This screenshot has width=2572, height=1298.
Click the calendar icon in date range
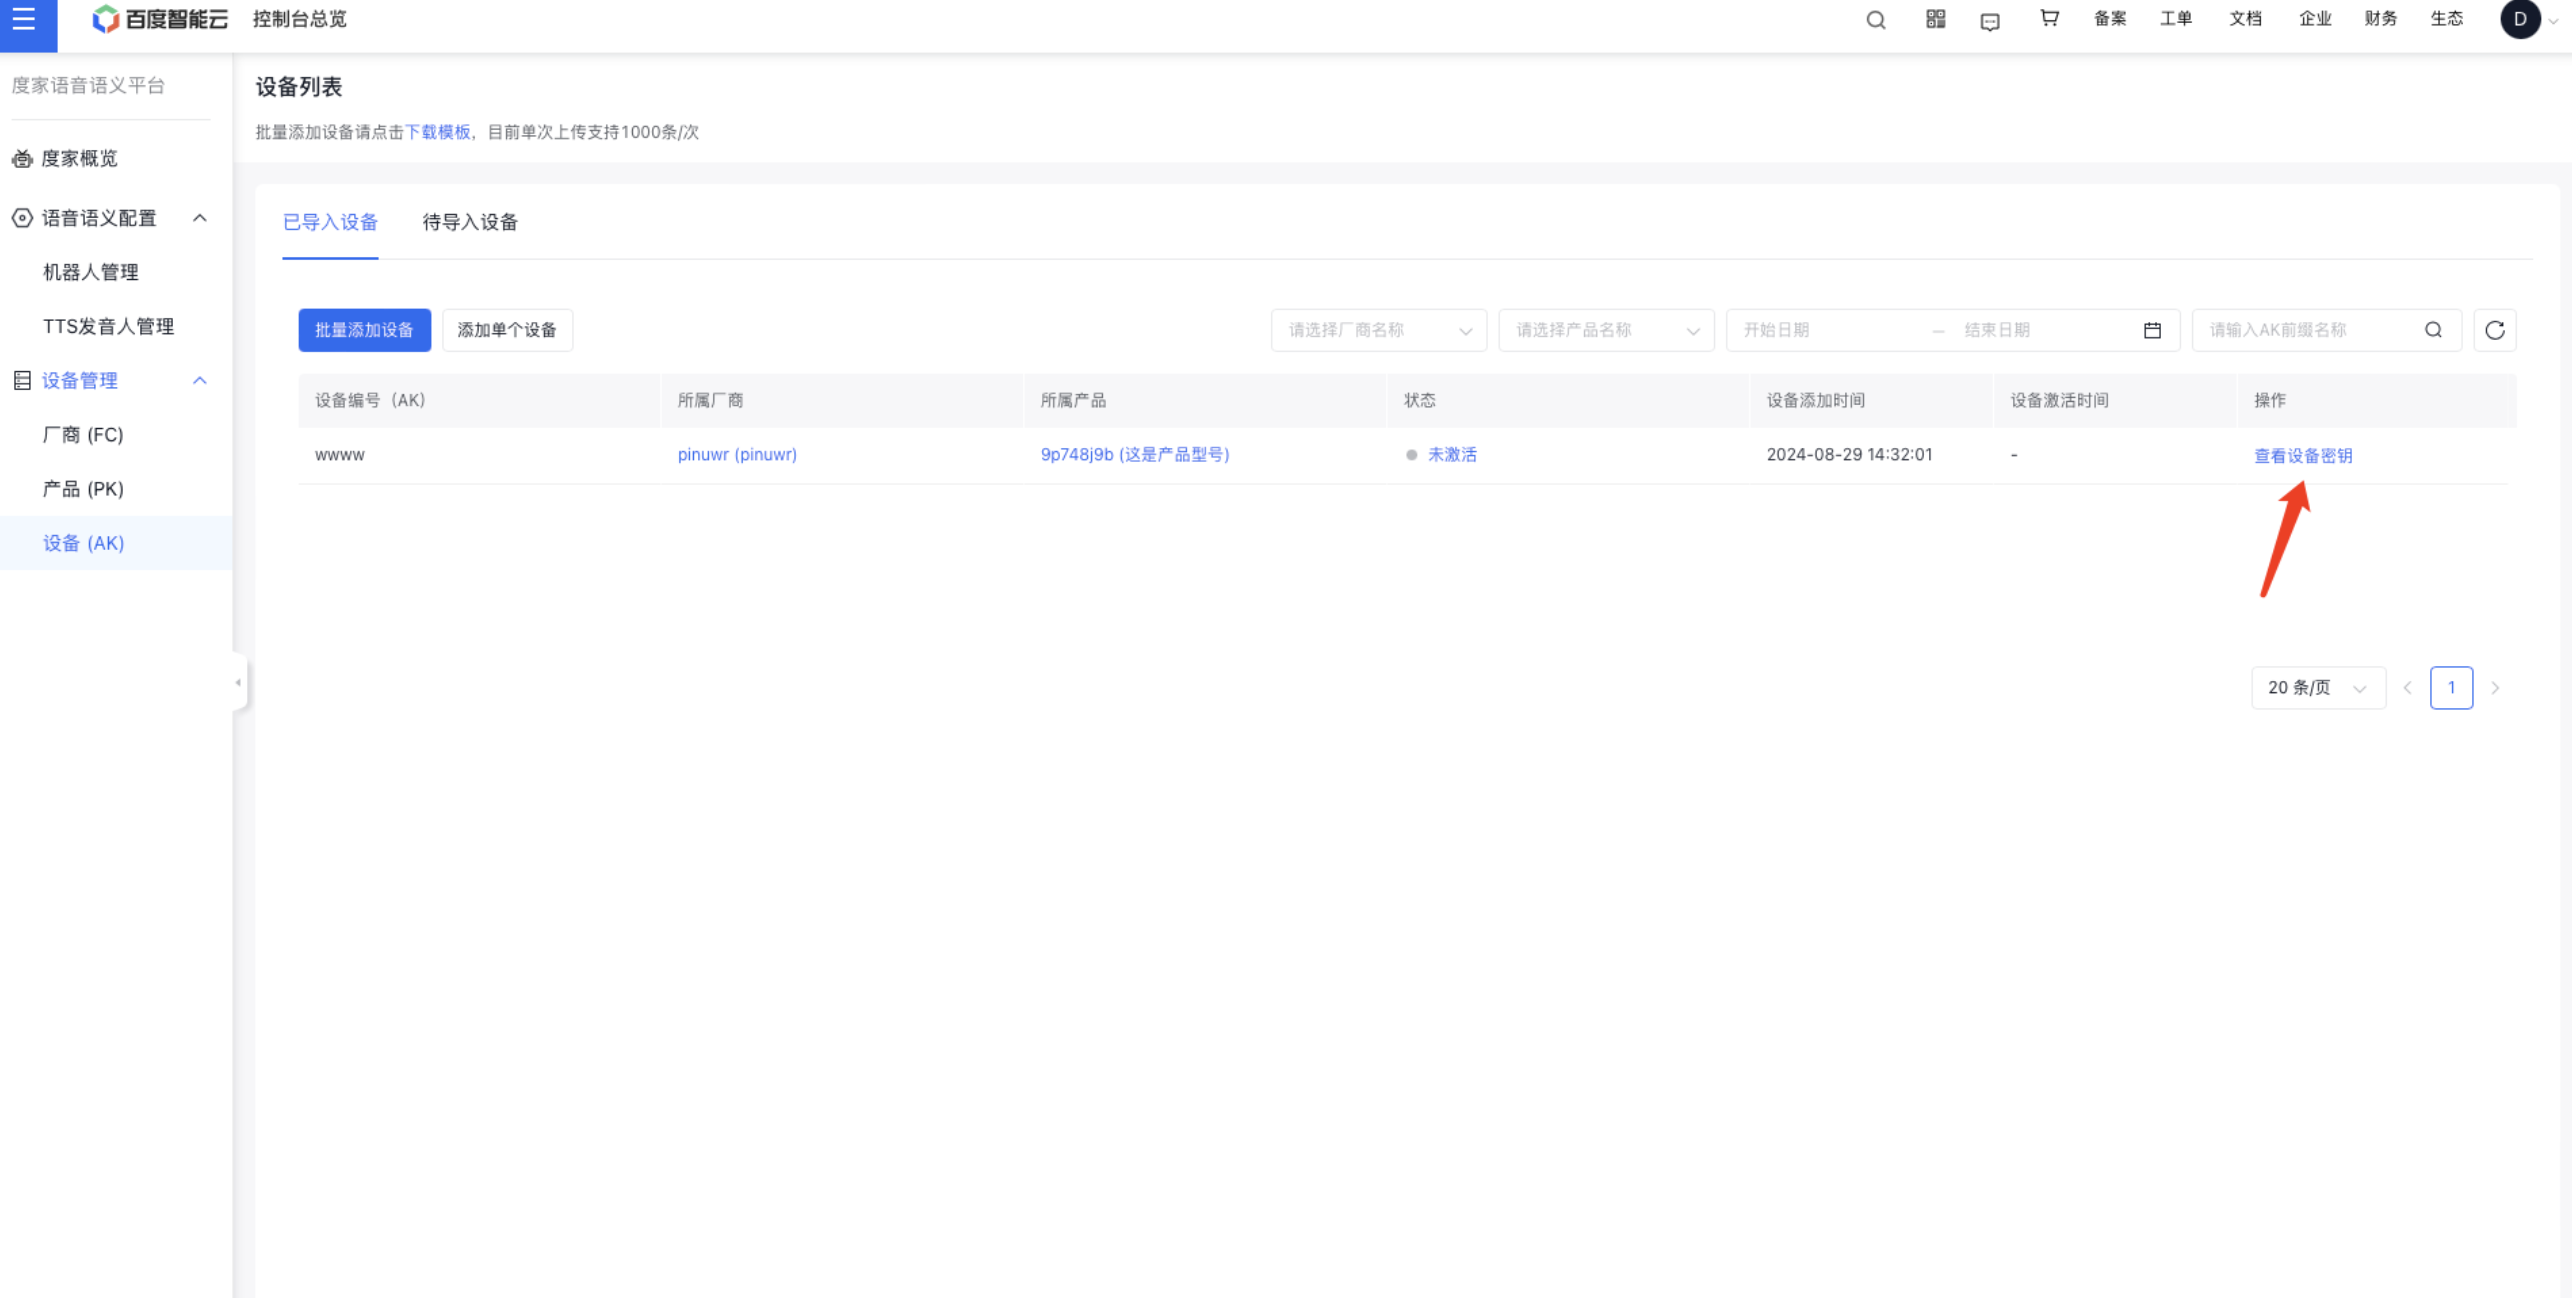point(2152,330)
